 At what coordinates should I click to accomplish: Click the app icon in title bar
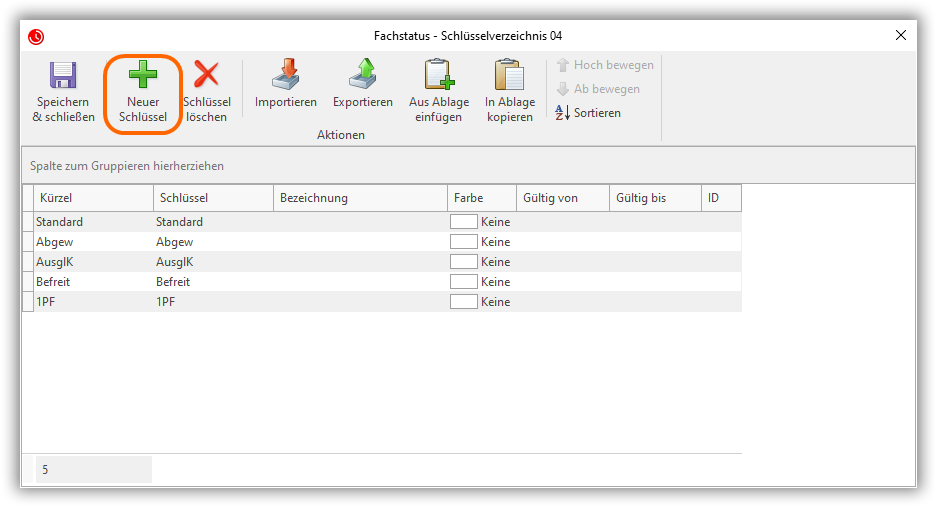pos(36,36)
